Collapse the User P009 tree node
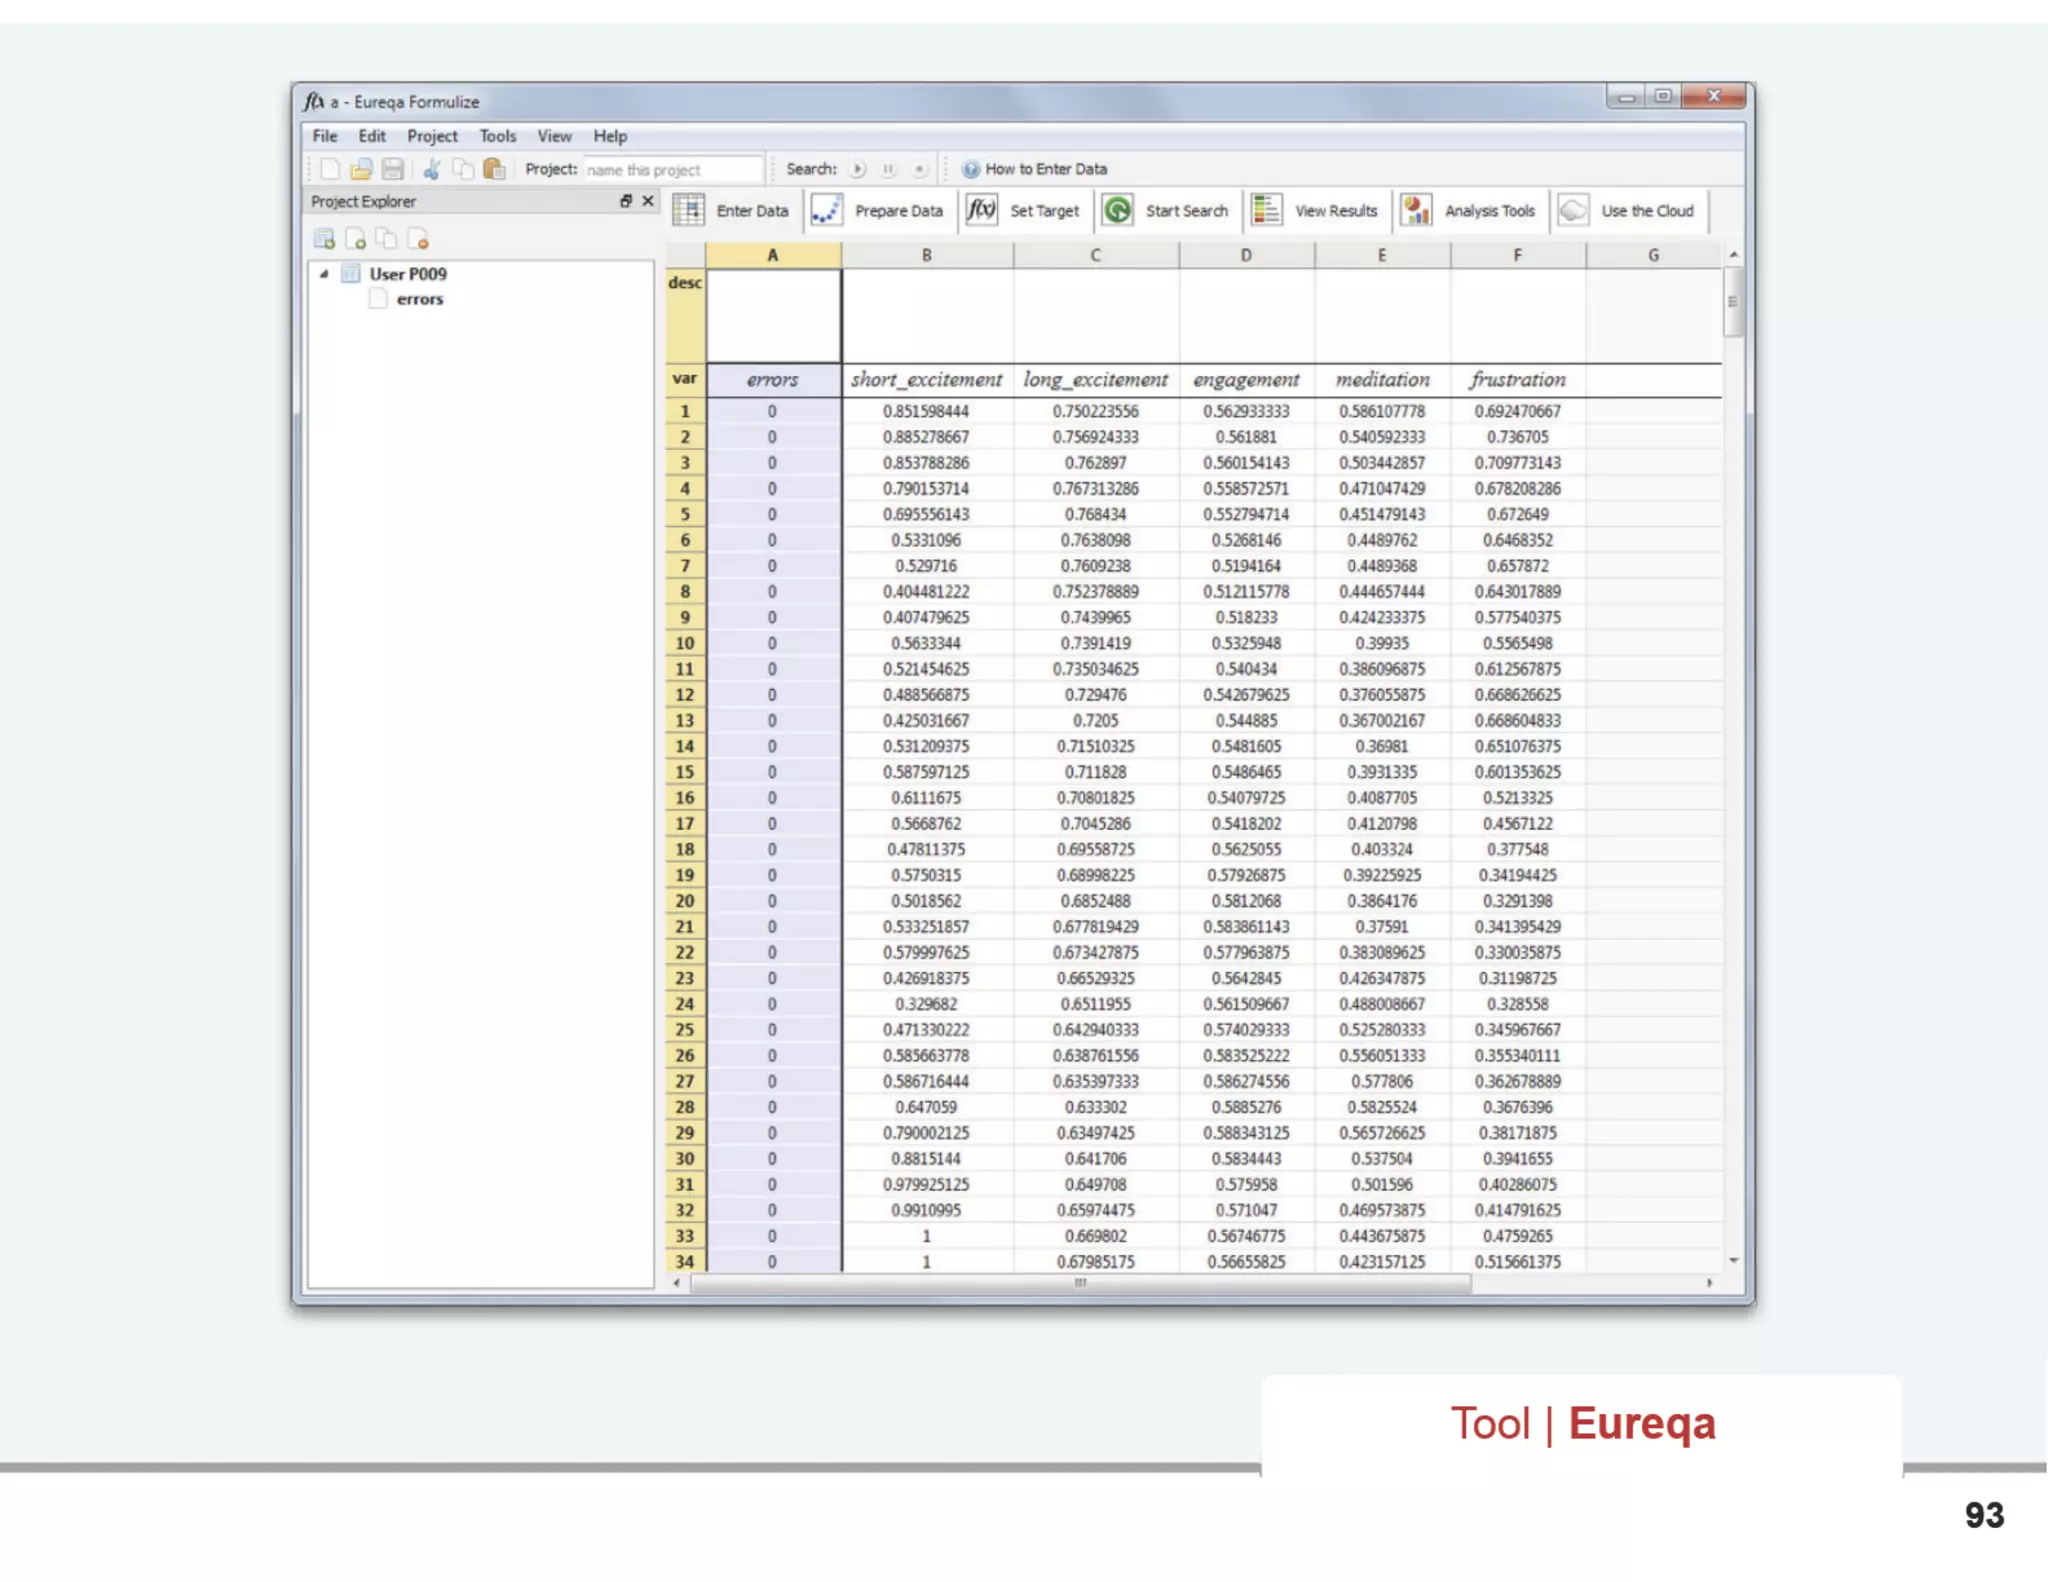 point(324,273)
